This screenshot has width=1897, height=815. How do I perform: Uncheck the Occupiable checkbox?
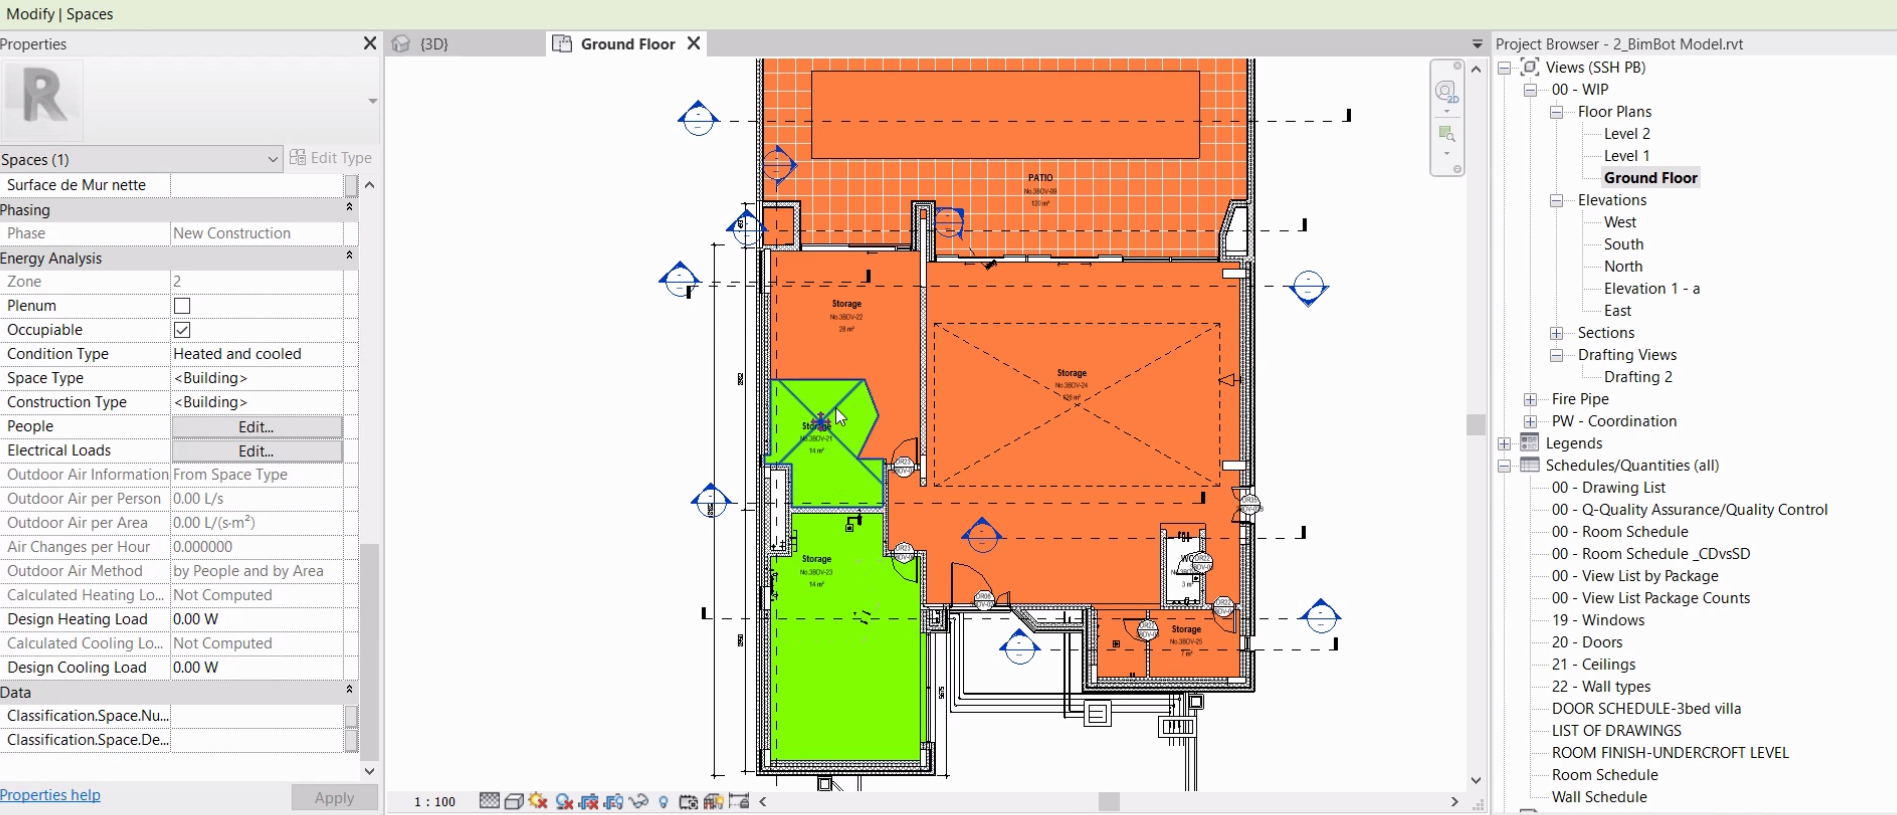(x=182, y=330)
